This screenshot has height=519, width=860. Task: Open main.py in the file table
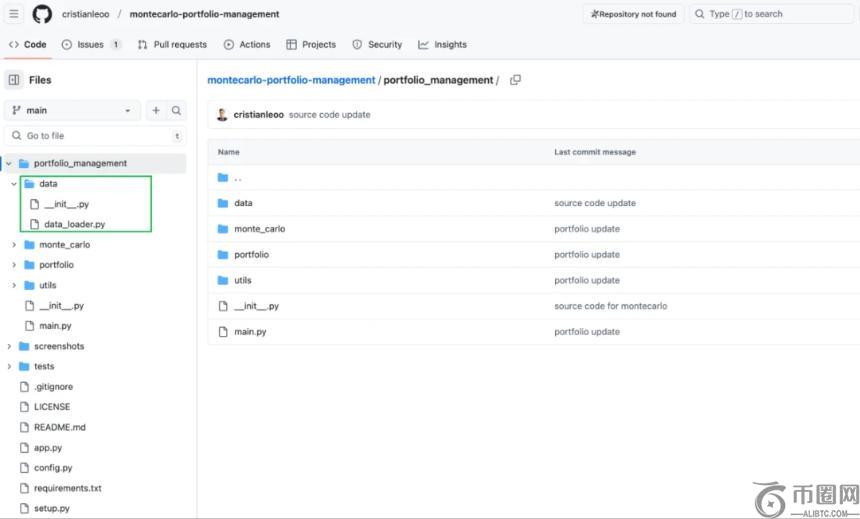[x=250, y=332]
